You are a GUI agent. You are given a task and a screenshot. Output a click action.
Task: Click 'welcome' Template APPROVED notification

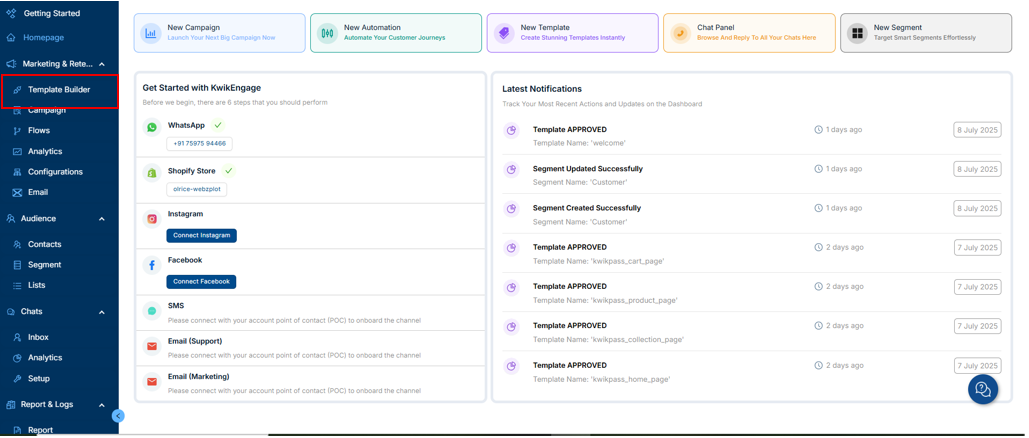[752, 135]
